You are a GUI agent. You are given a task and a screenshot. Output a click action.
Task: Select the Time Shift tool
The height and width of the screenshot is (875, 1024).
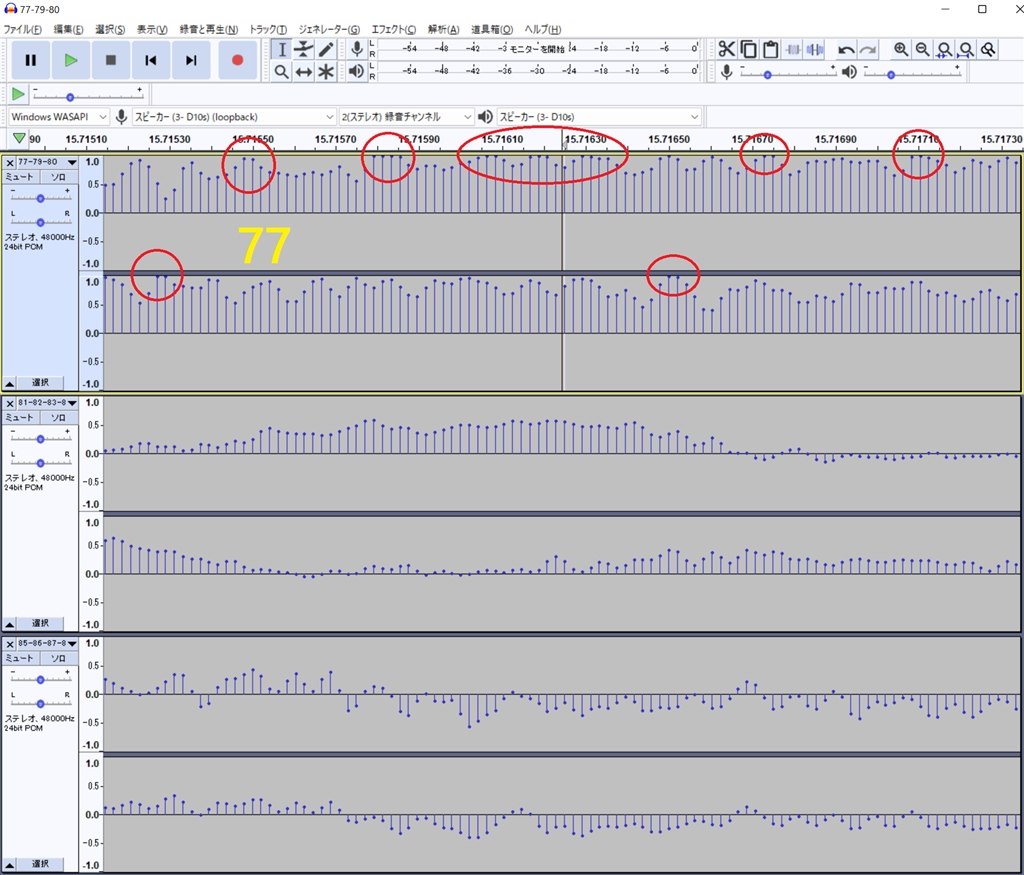(304, 72)
